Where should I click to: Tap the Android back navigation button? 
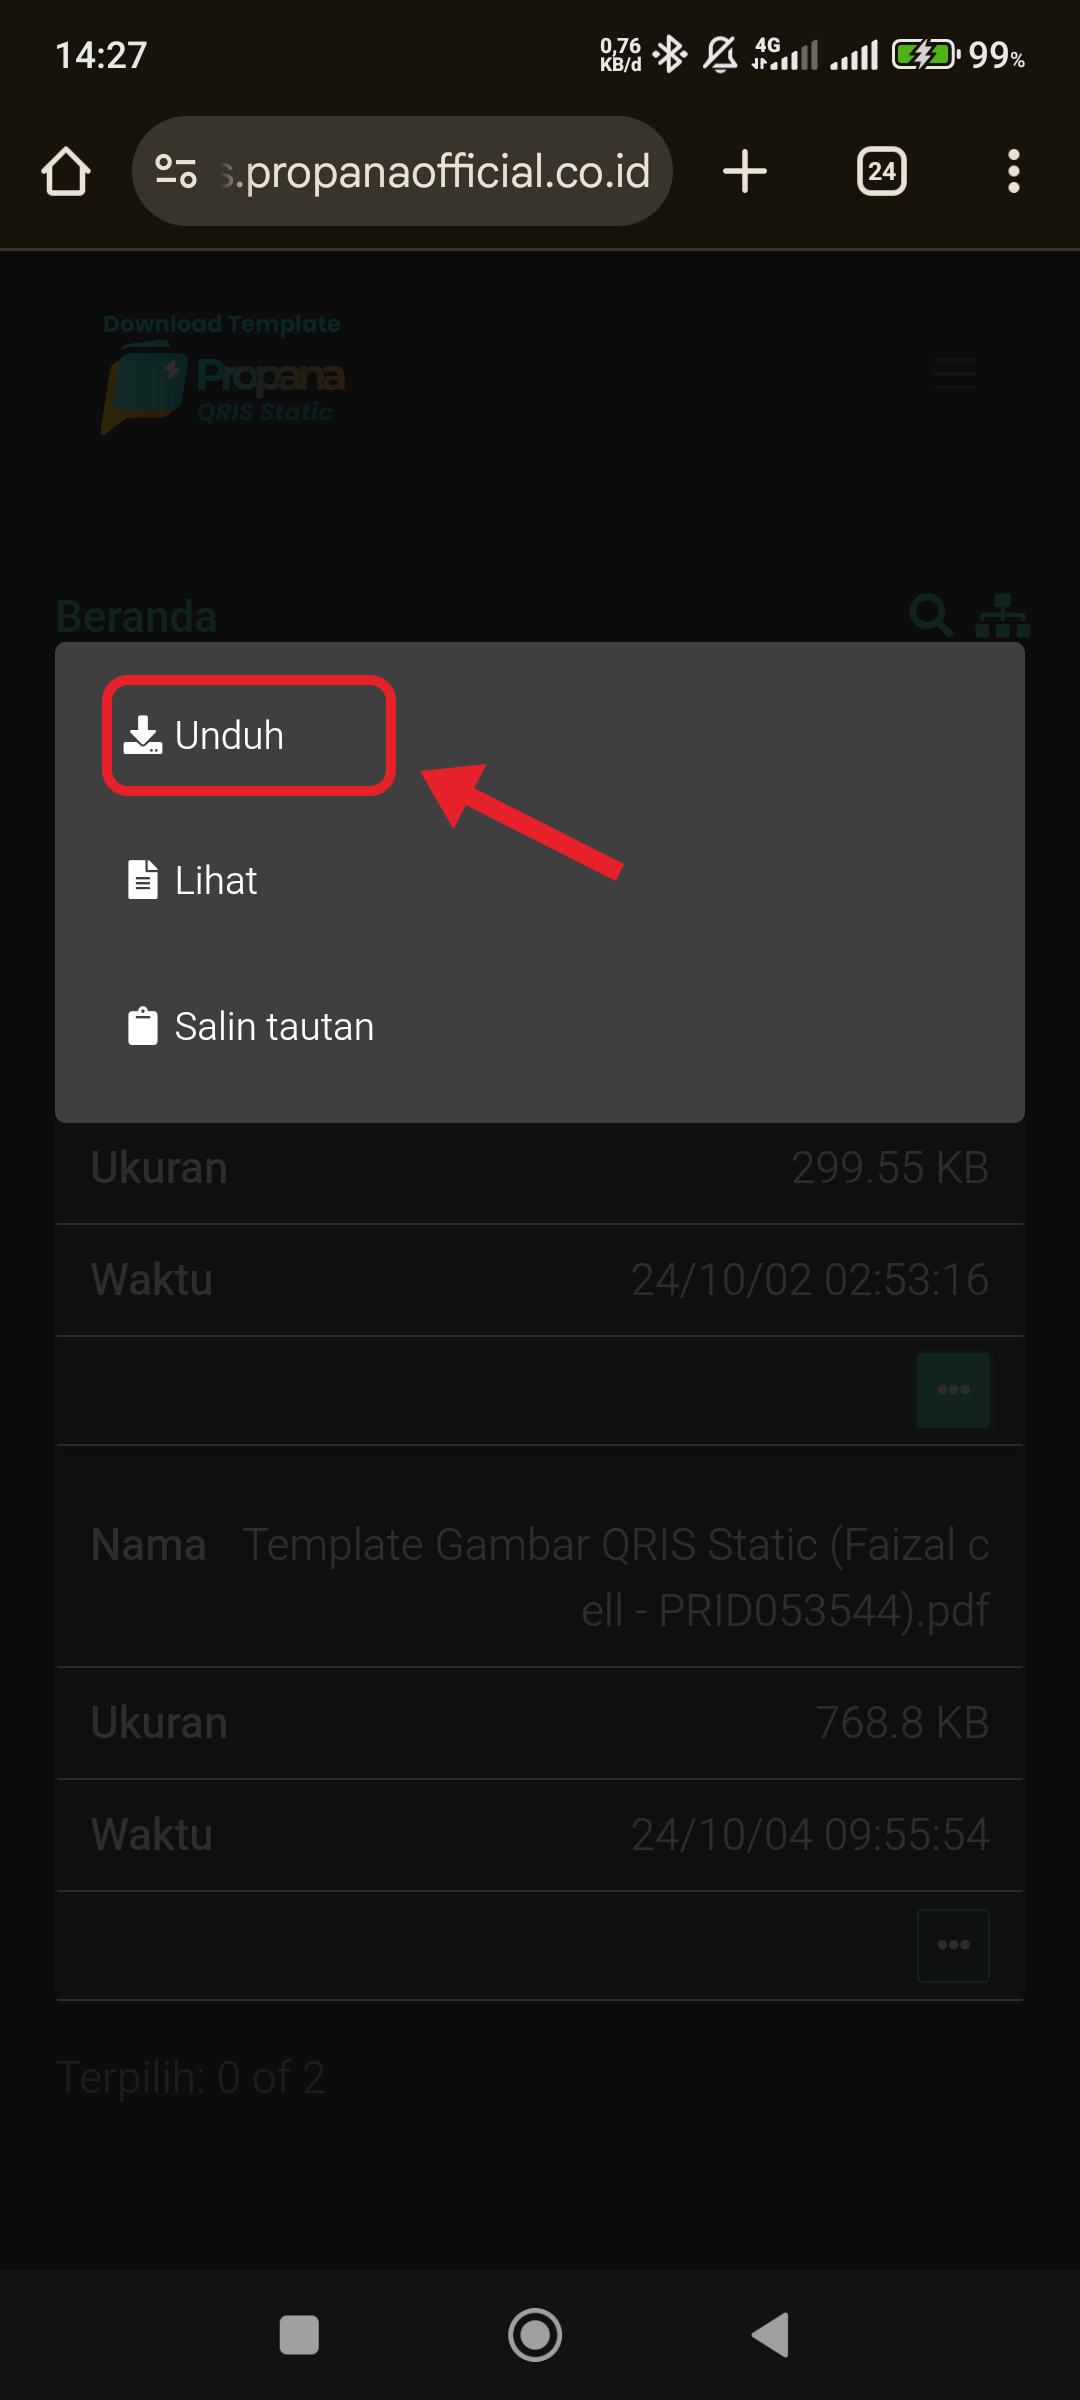pyautogui.click(x=770, y=2336)
